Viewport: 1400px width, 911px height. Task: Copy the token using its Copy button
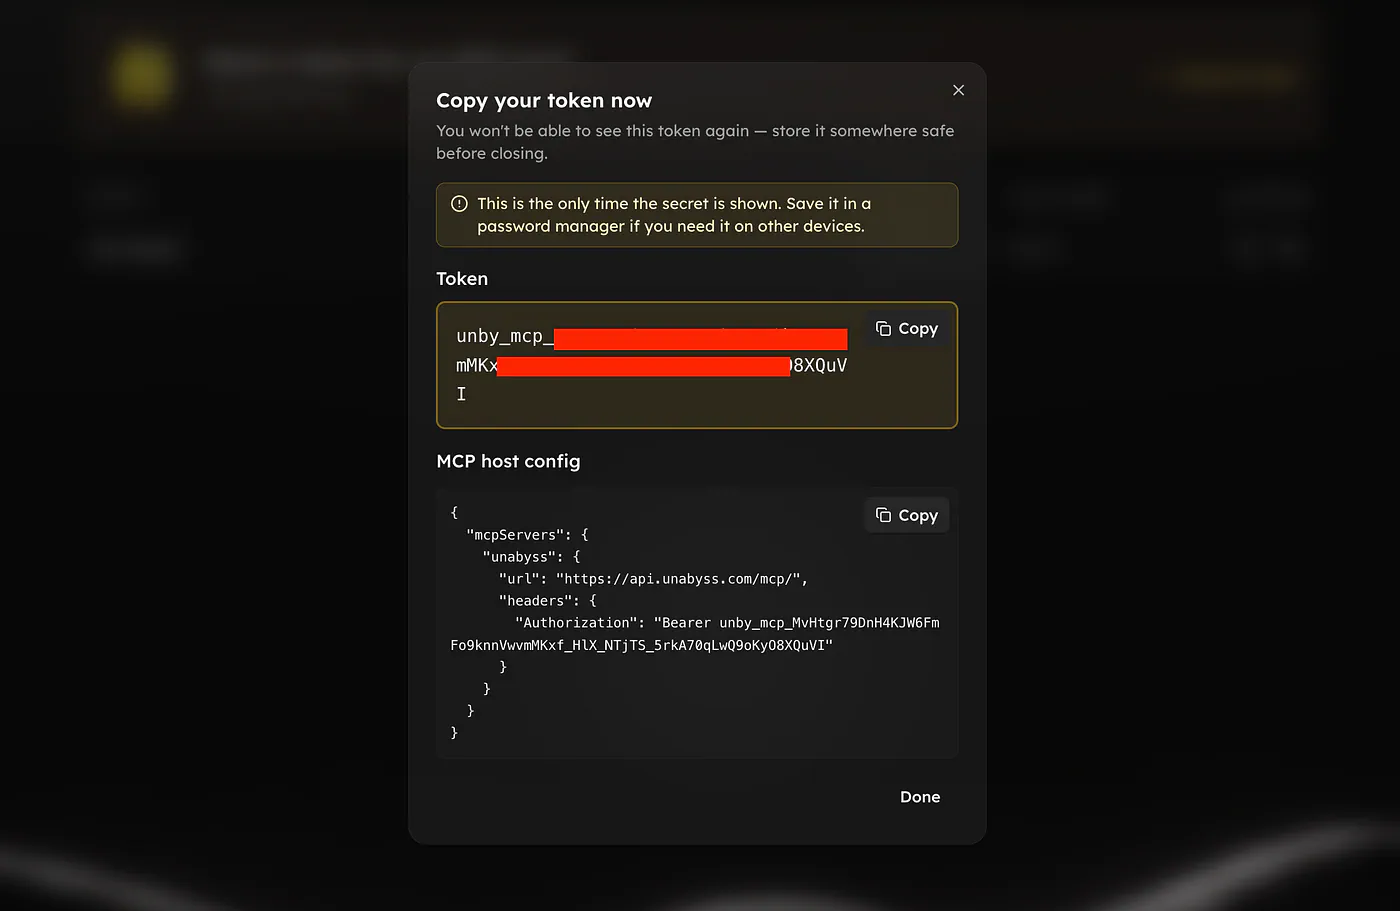tap(906, 328)
